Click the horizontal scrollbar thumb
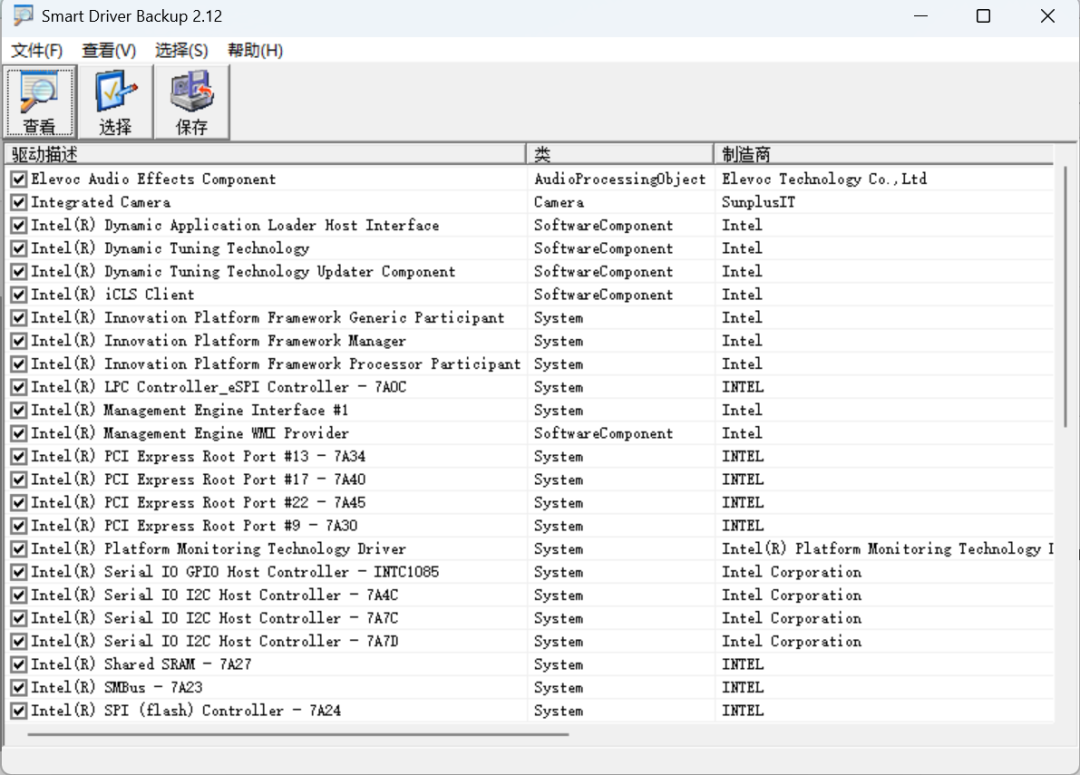Screen dimensions: 1080x775 (298, 734)
